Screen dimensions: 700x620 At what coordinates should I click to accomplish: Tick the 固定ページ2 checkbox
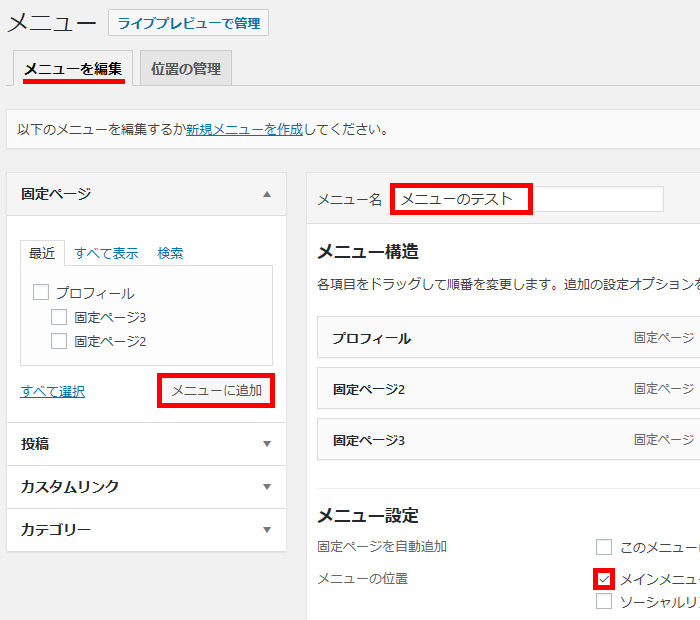59,341
